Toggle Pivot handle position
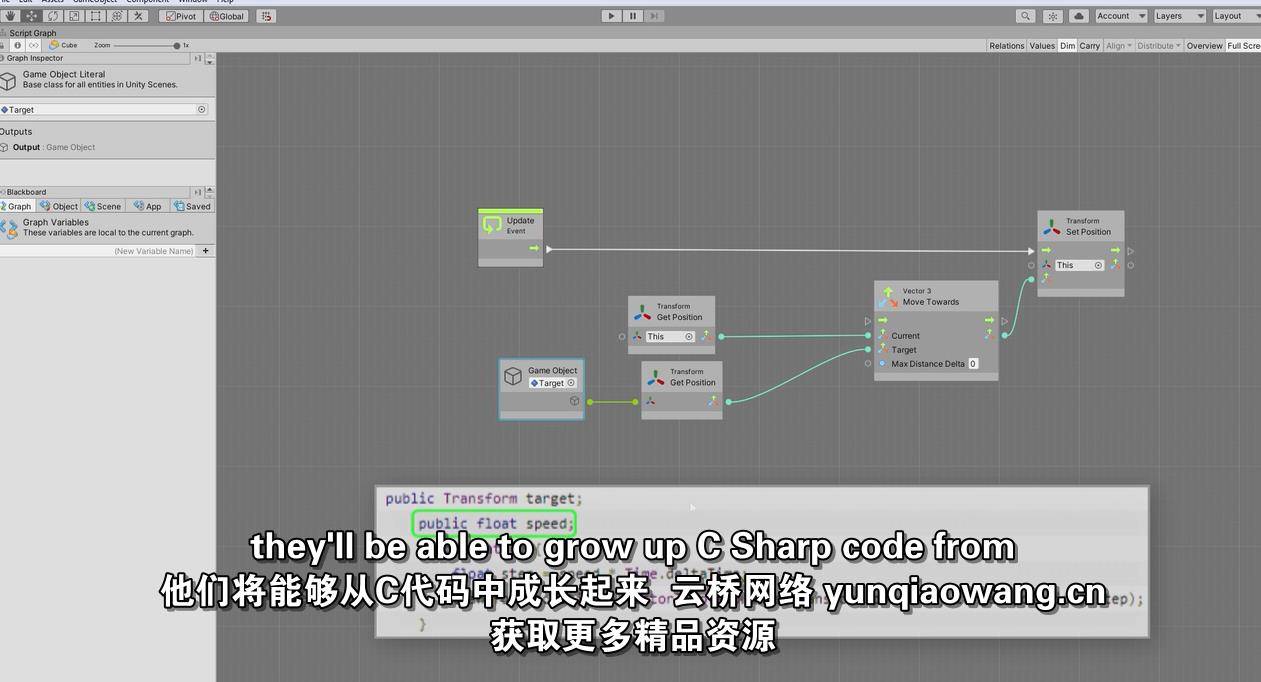 pos(180,16)
